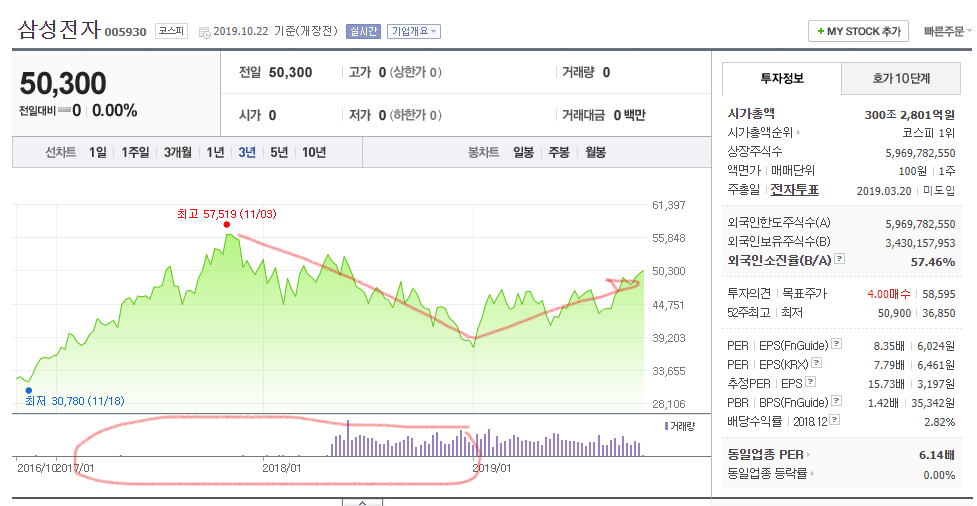
Task: Select the 3개월 line chart period
Action: point(178,153)
